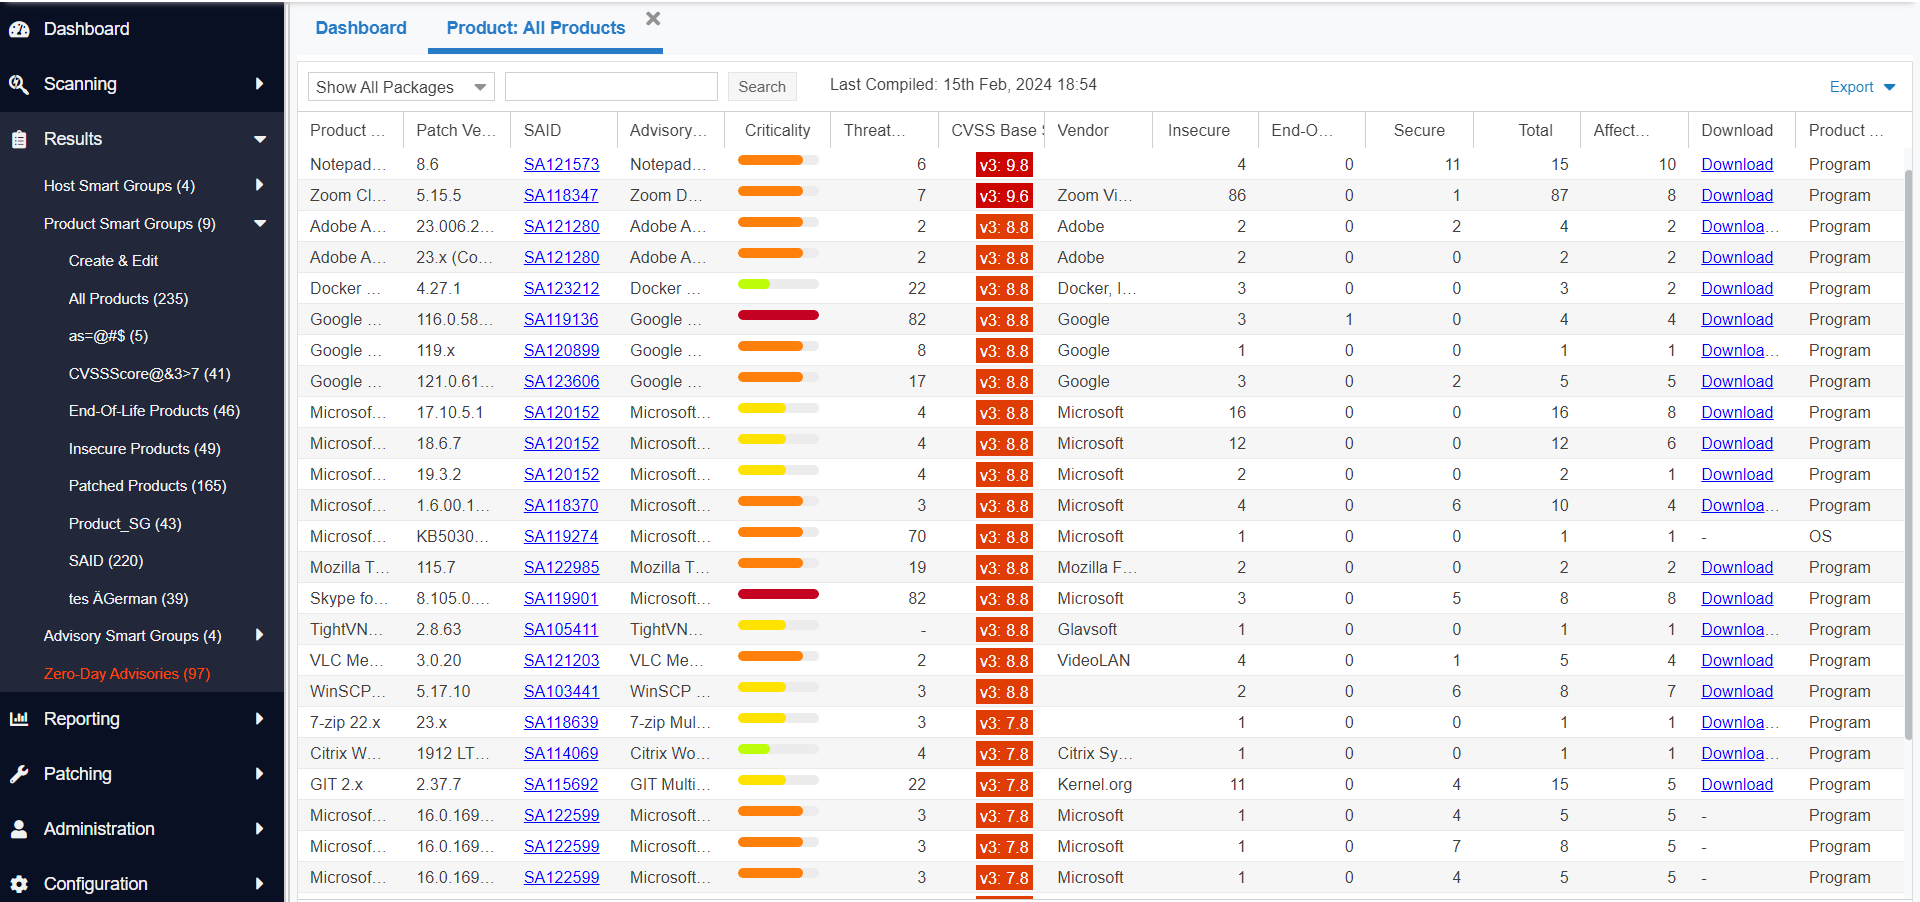Expand Host Smart Groups (4) submenu
Viewport: 1920px width, 902px height.
click(x=260, y=185)
